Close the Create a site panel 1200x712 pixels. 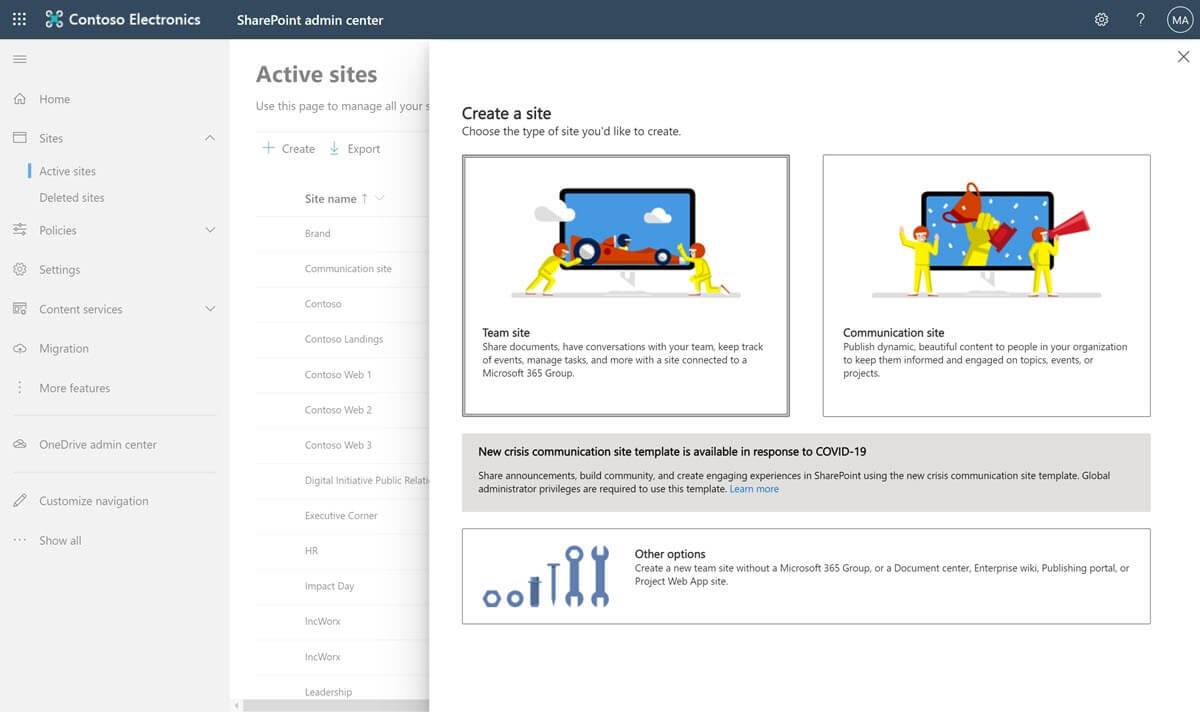coord(1184,58)
